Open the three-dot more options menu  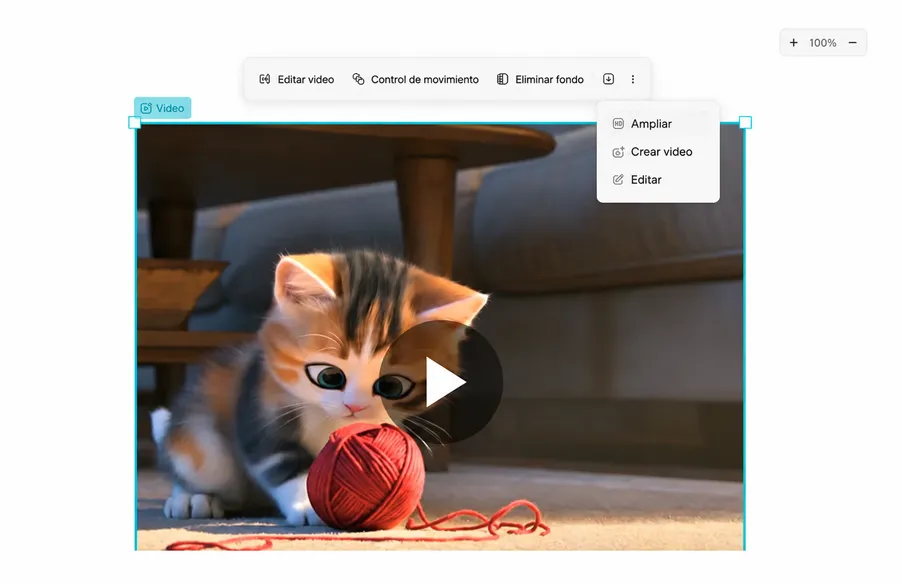(633, 79)
